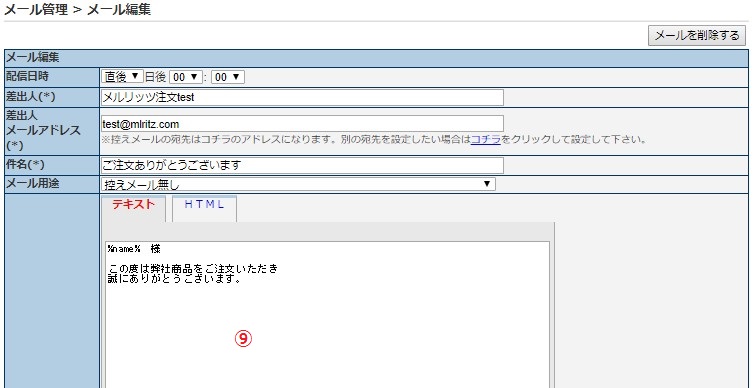Click the メール管理 > メール編集 page heading
This screenshot has width=756, height=388.
[x=78, y=10]
